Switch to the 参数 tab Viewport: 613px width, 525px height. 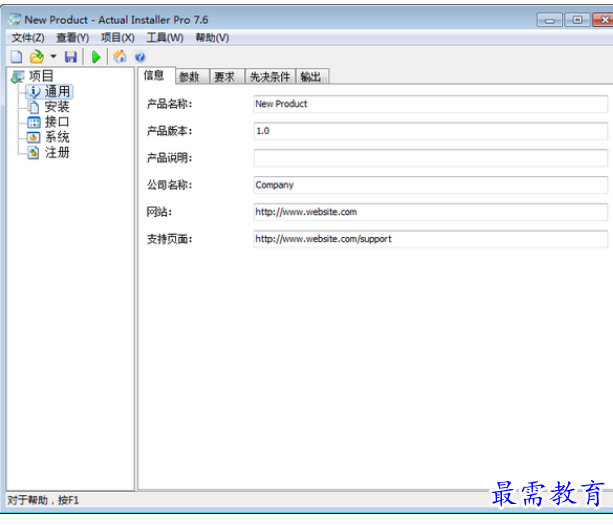pyautogui.click(x=190, y=77)
